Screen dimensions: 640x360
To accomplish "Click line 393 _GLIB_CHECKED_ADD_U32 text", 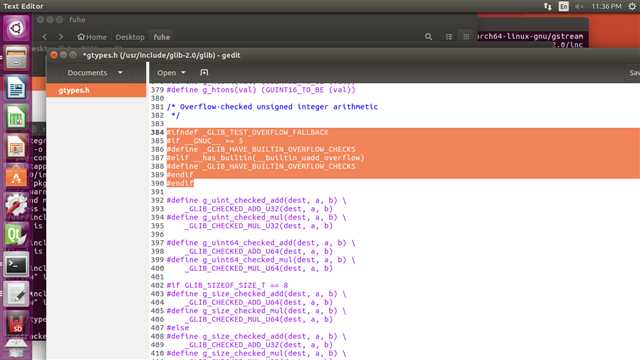I will coord(259,209).
